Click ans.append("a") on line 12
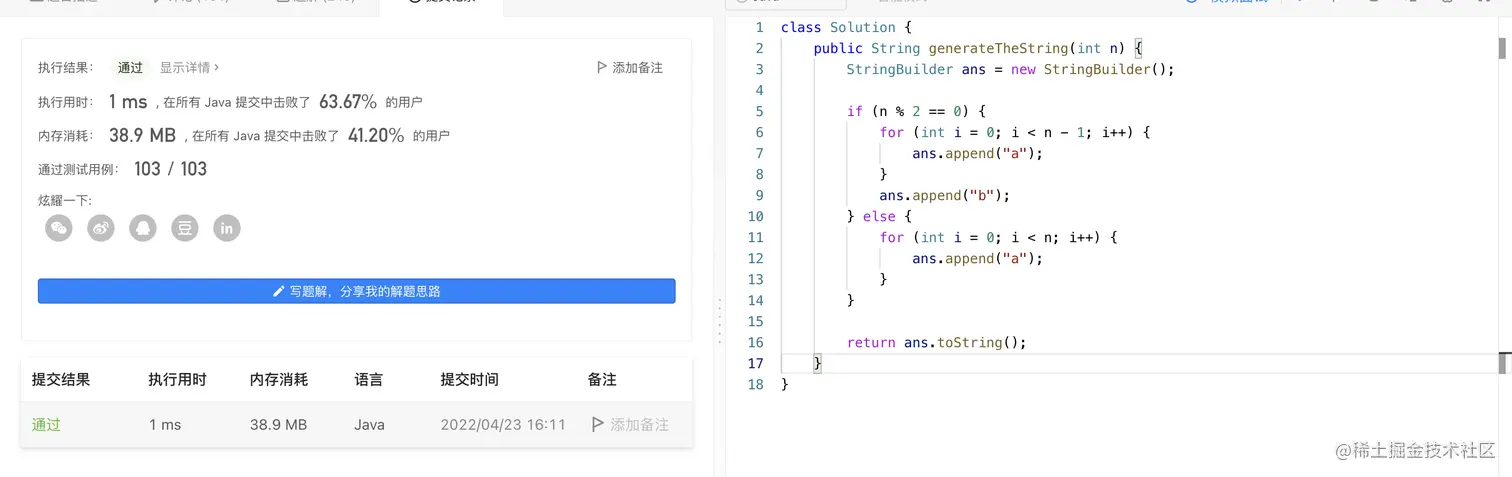 (977, 258)
